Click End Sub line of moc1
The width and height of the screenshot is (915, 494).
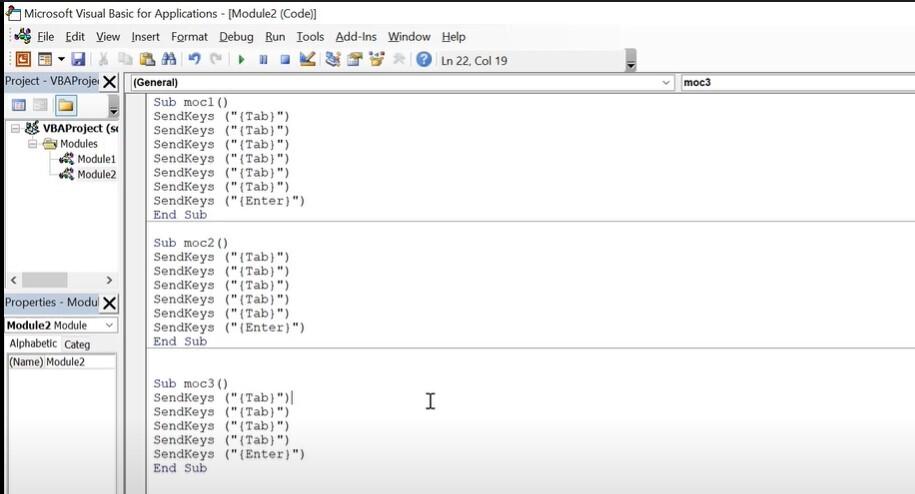click(x=180, y=215)
